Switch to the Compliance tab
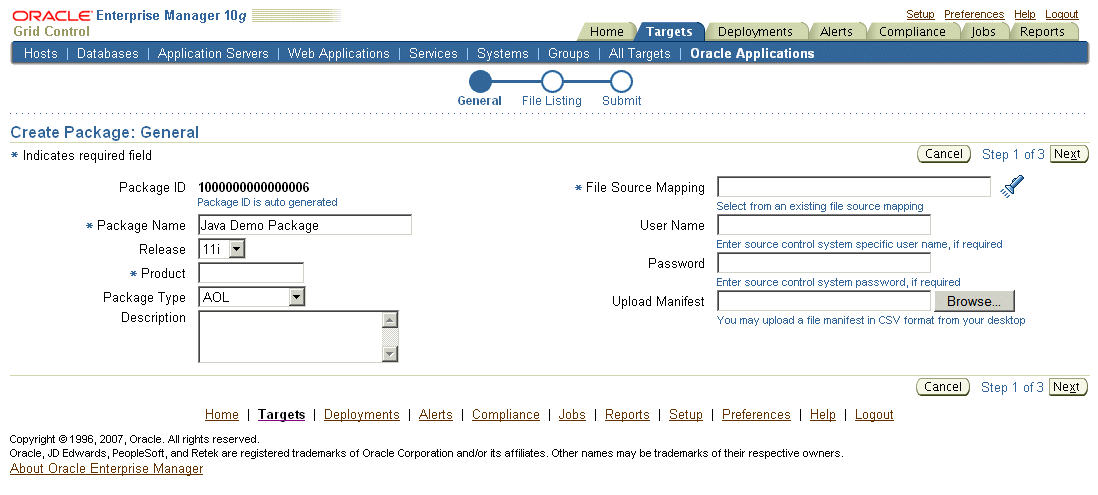 pos(912,32)
